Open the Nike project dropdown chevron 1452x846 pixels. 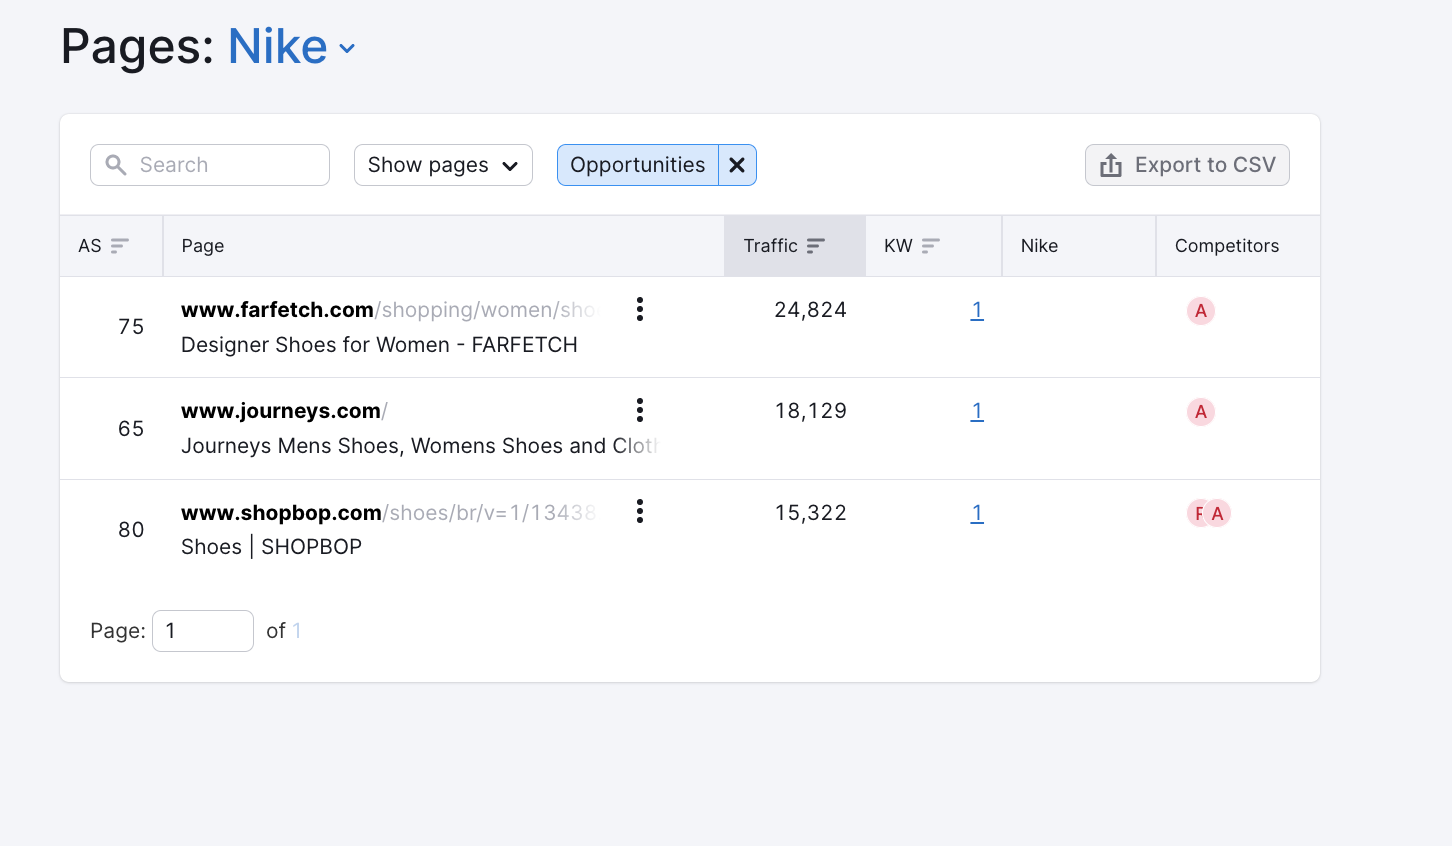[x=347, y=48]
